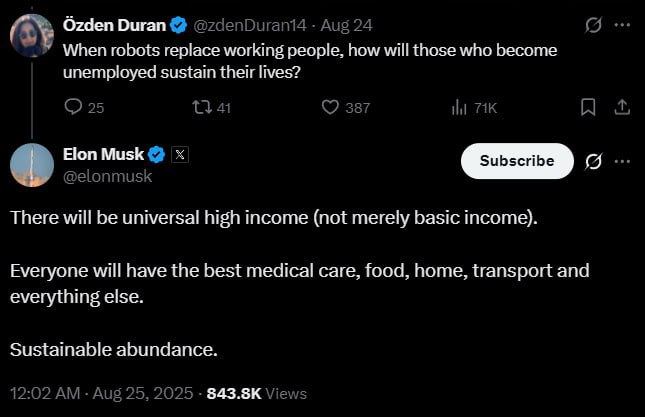Subscribe to Elon Musk

coord(516,161)
